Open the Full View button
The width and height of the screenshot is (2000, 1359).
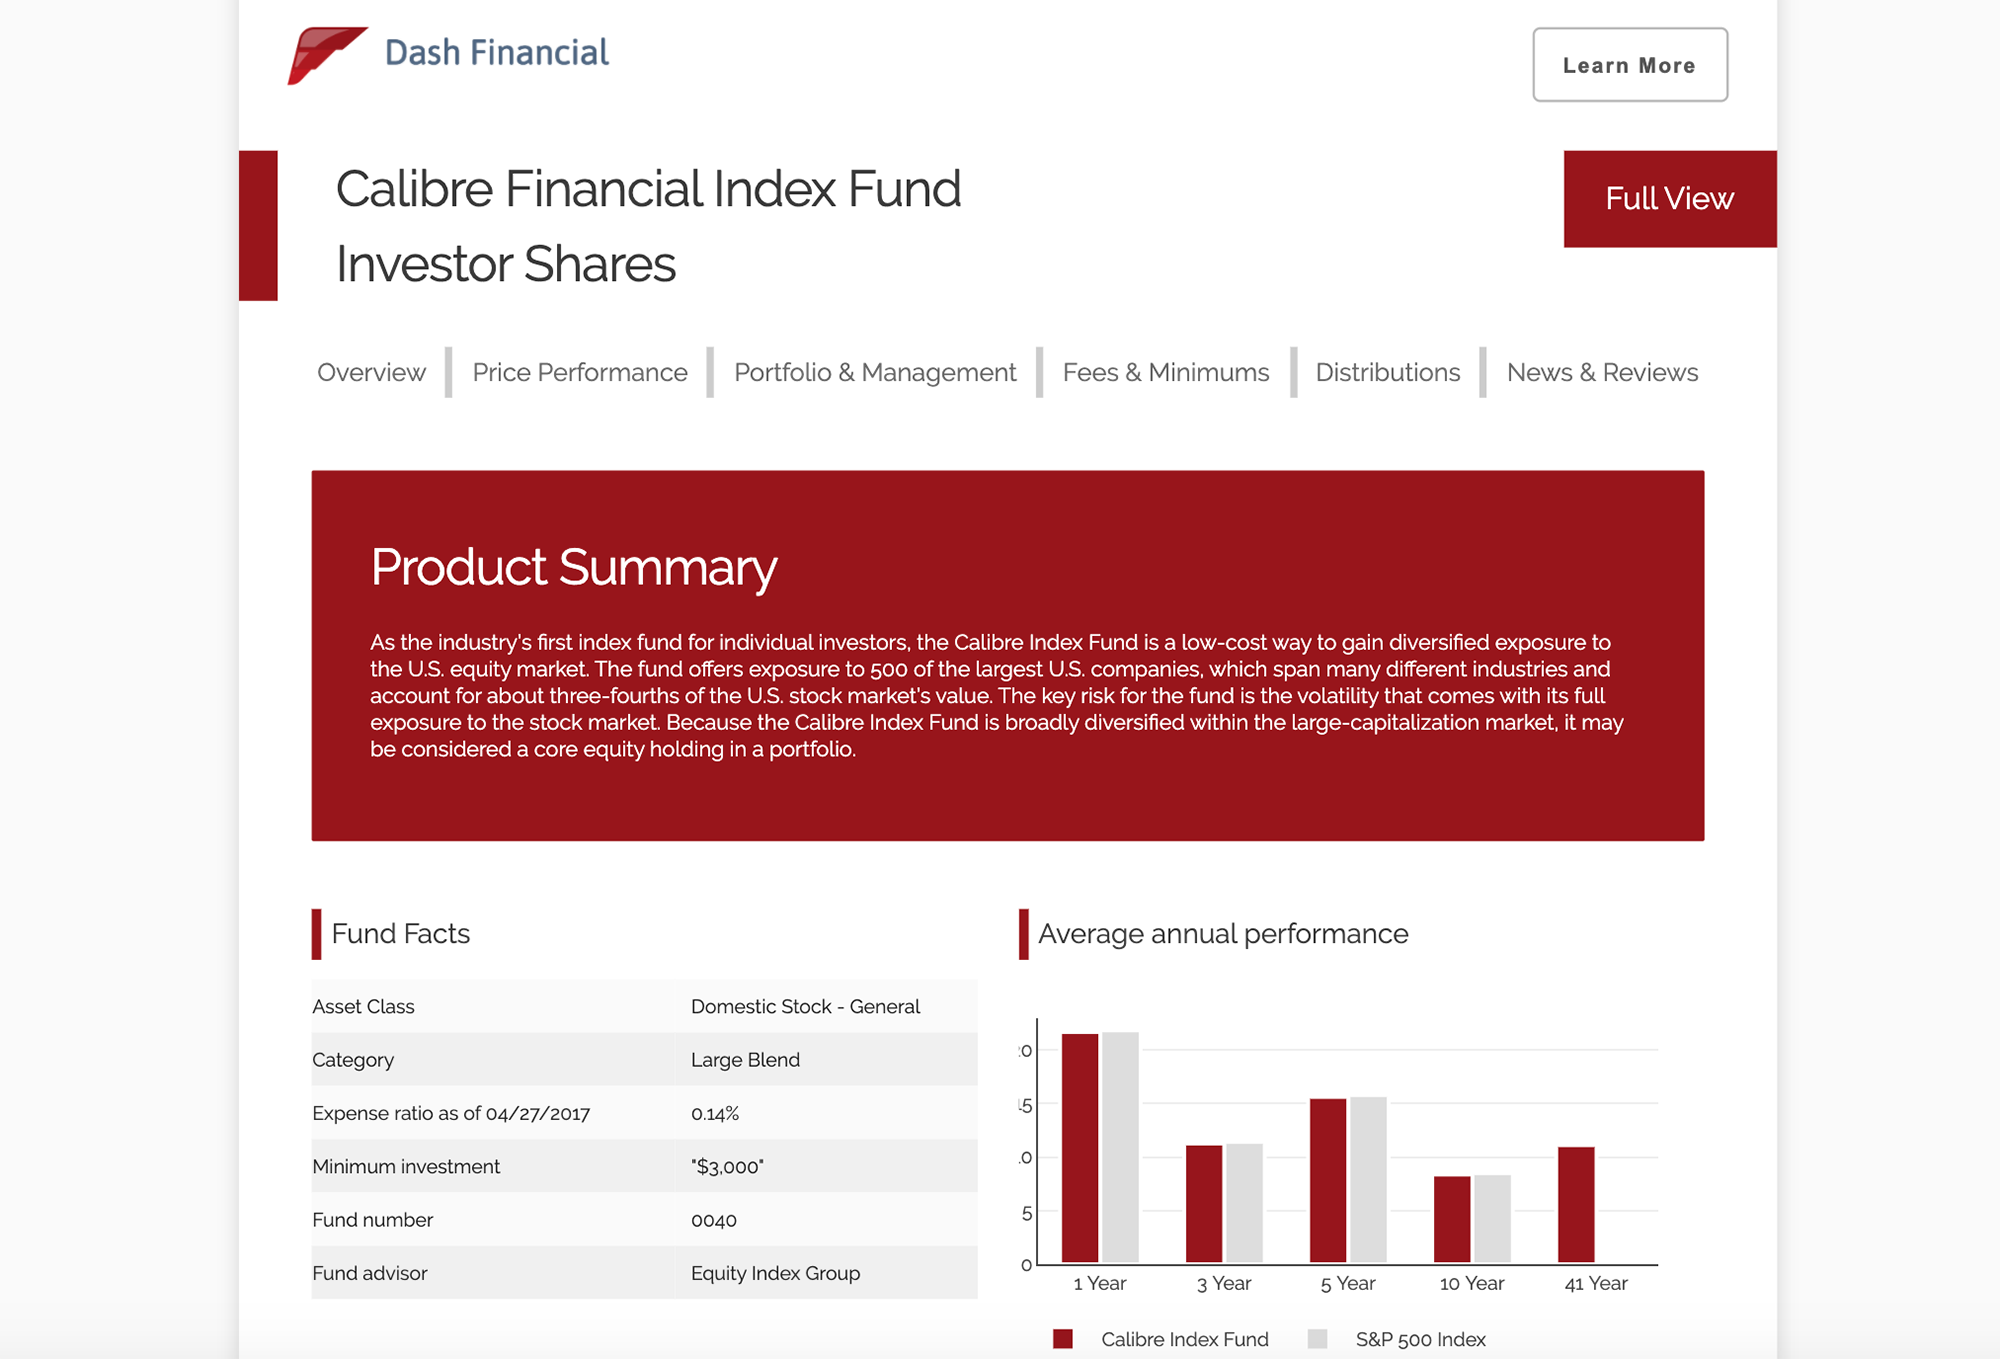coord(1669,199)
